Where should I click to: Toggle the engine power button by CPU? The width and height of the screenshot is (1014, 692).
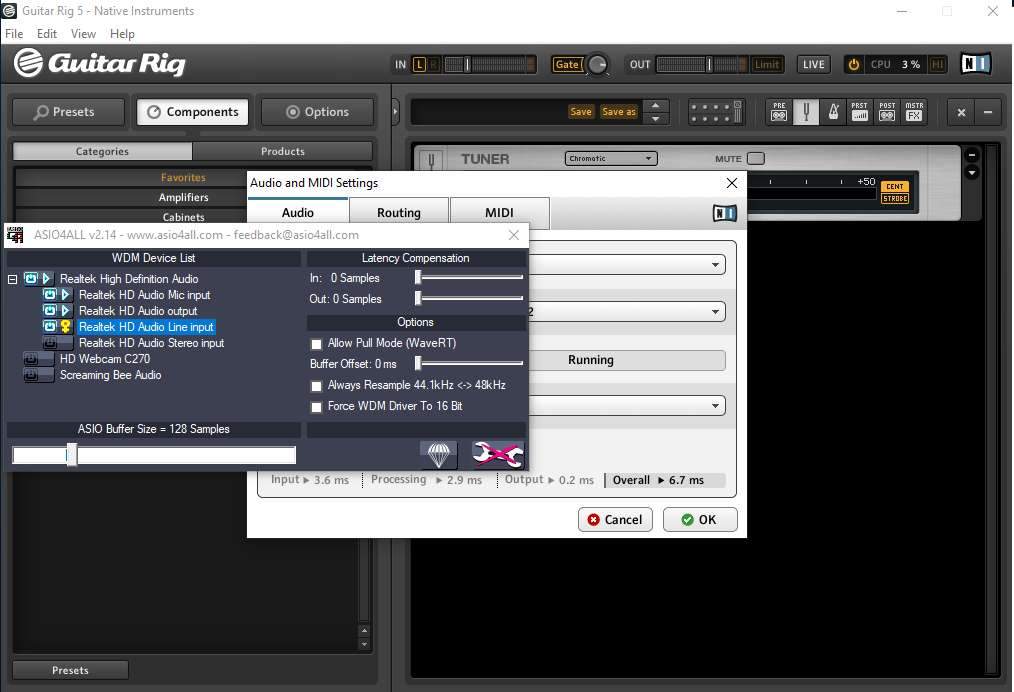854,65
